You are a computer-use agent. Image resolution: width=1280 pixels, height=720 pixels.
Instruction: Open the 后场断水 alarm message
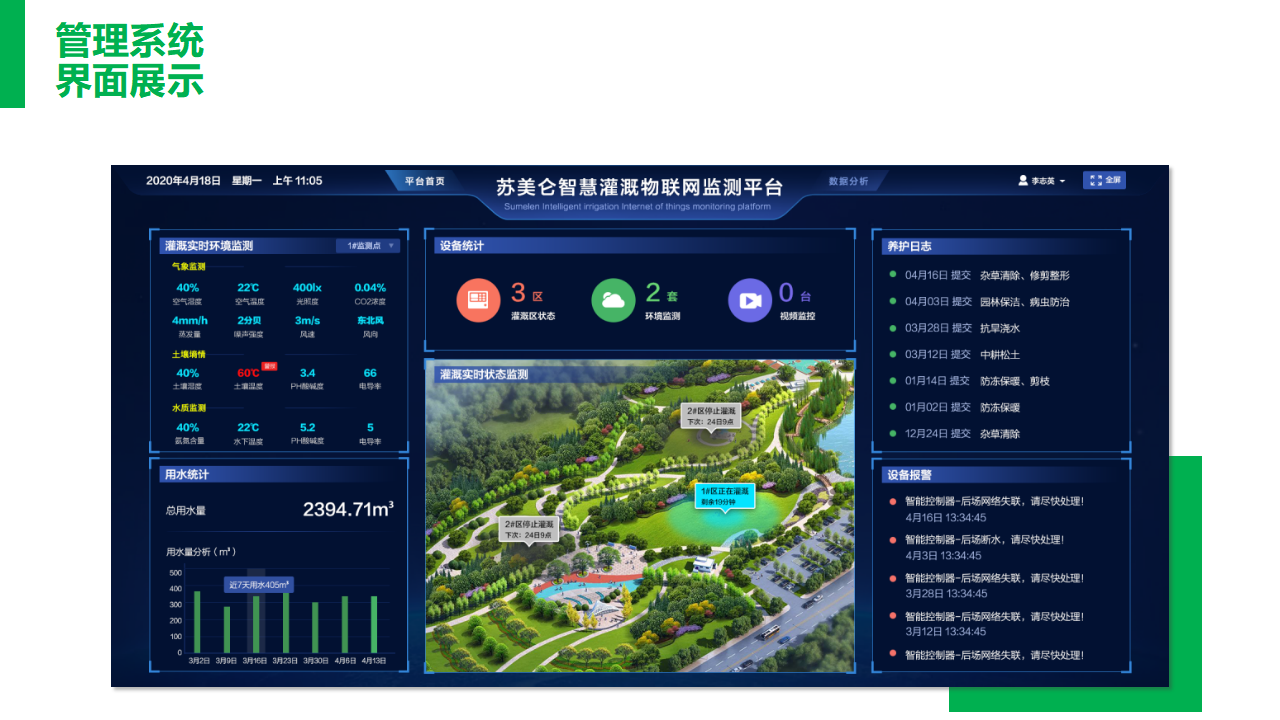984,539
